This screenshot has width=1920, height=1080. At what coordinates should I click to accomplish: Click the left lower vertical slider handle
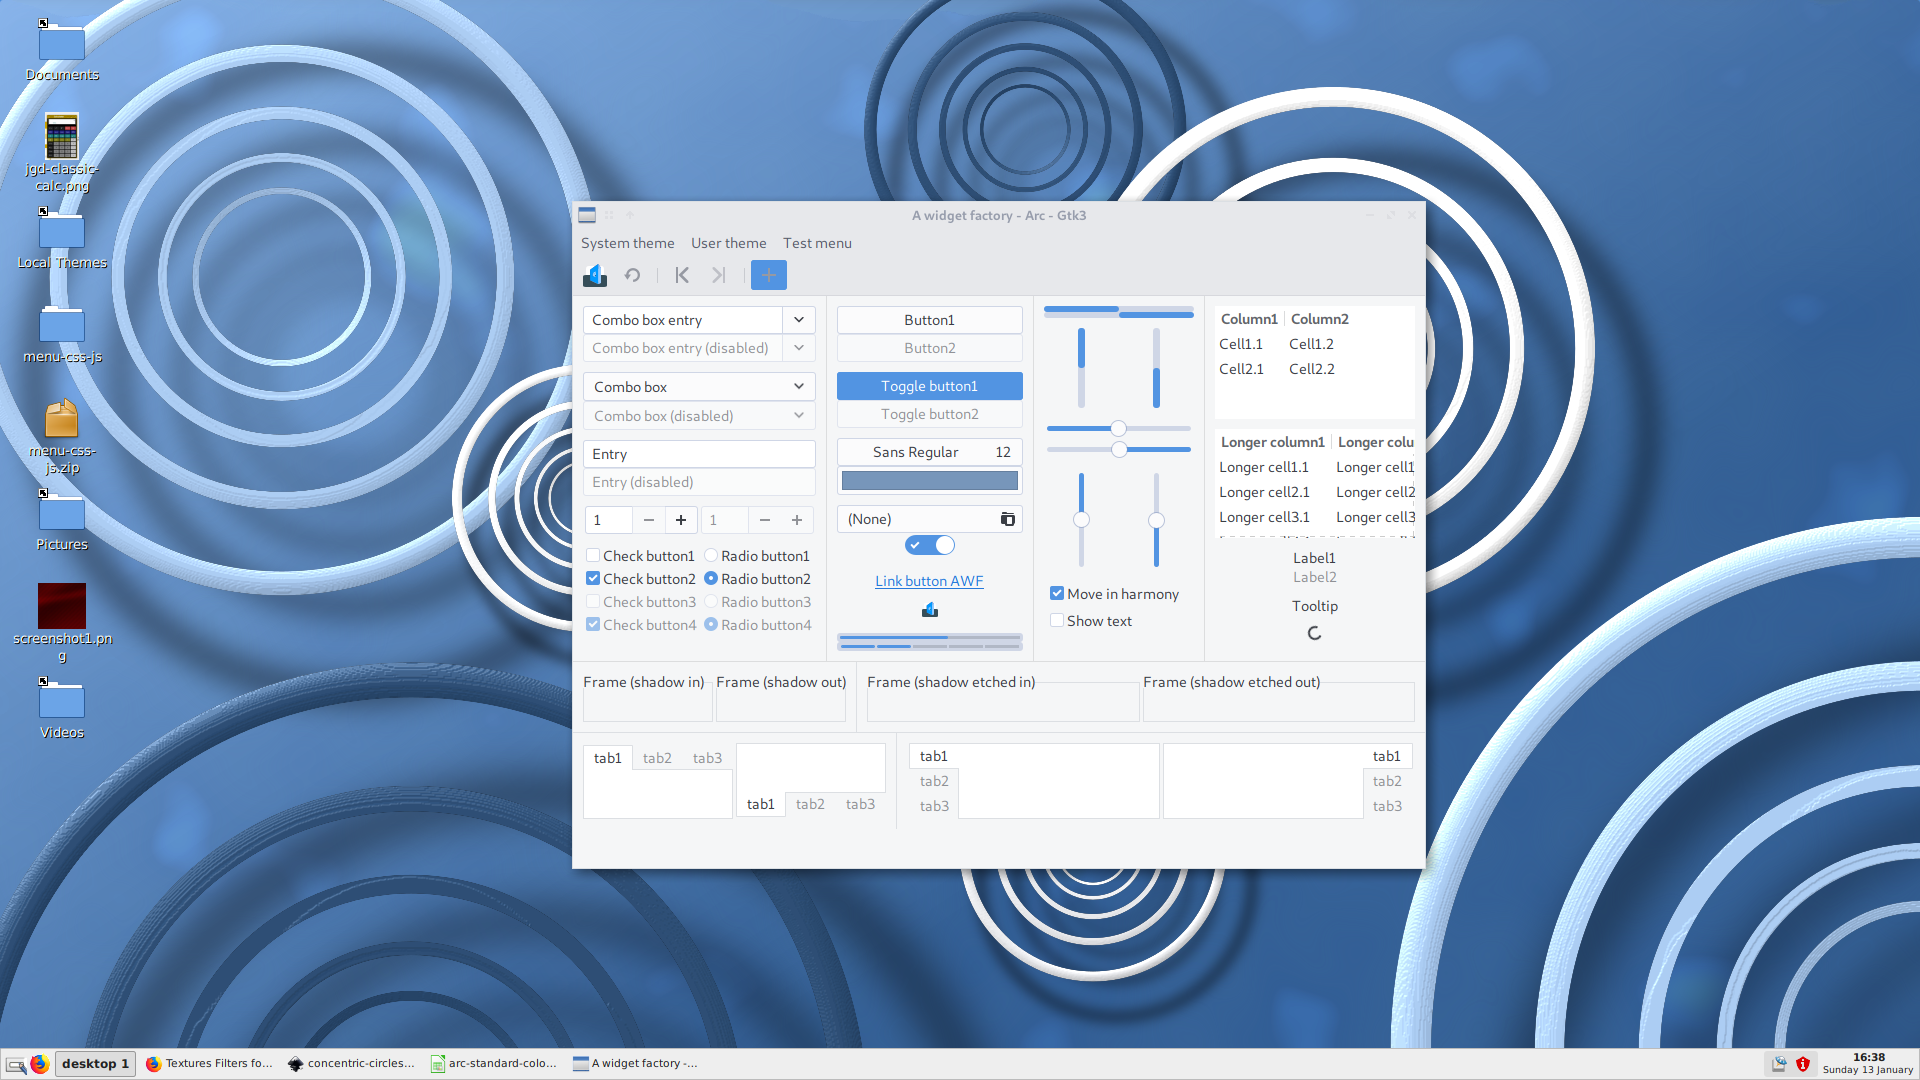1081,519
